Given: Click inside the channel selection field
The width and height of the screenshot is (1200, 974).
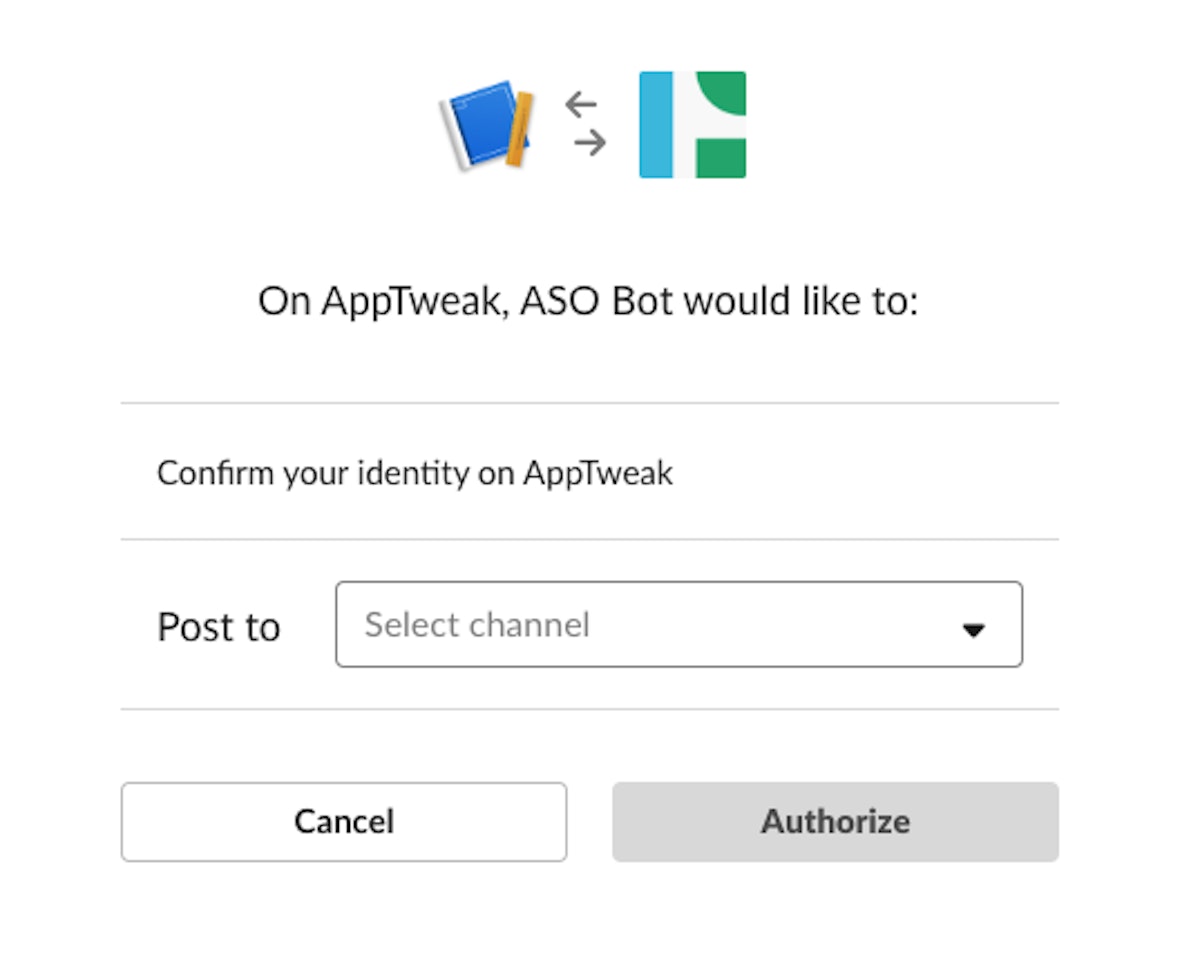Looking at the screenshot, I should [600, 624].
